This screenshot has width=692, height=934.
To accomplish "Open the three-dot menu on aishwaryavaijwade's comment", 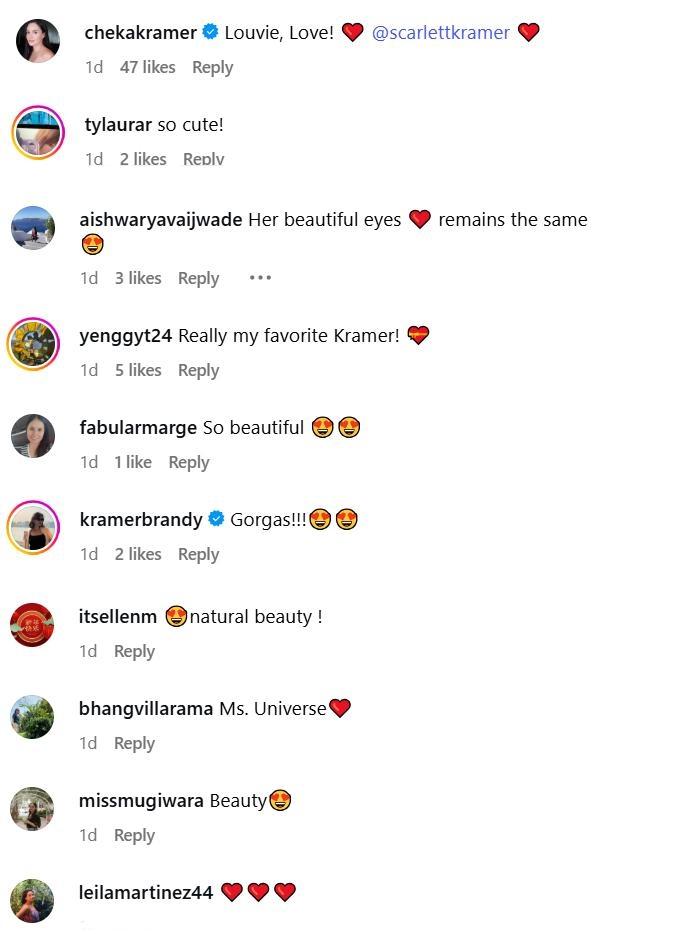I will (260, 278).
